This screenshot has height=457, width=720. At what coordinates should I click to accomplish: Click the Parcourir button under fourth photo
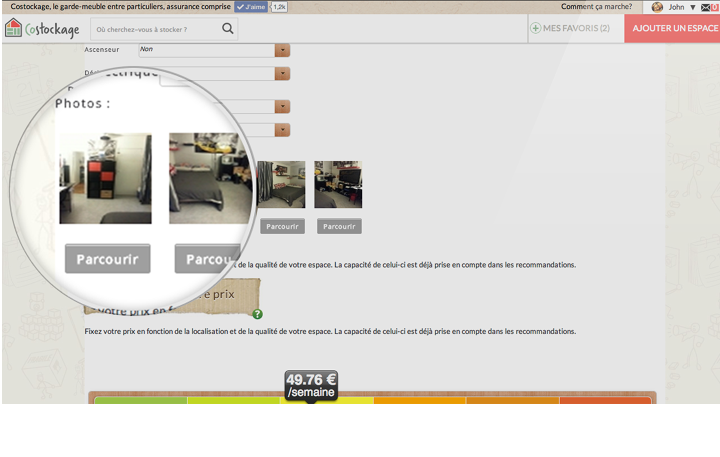coord(339,226)
